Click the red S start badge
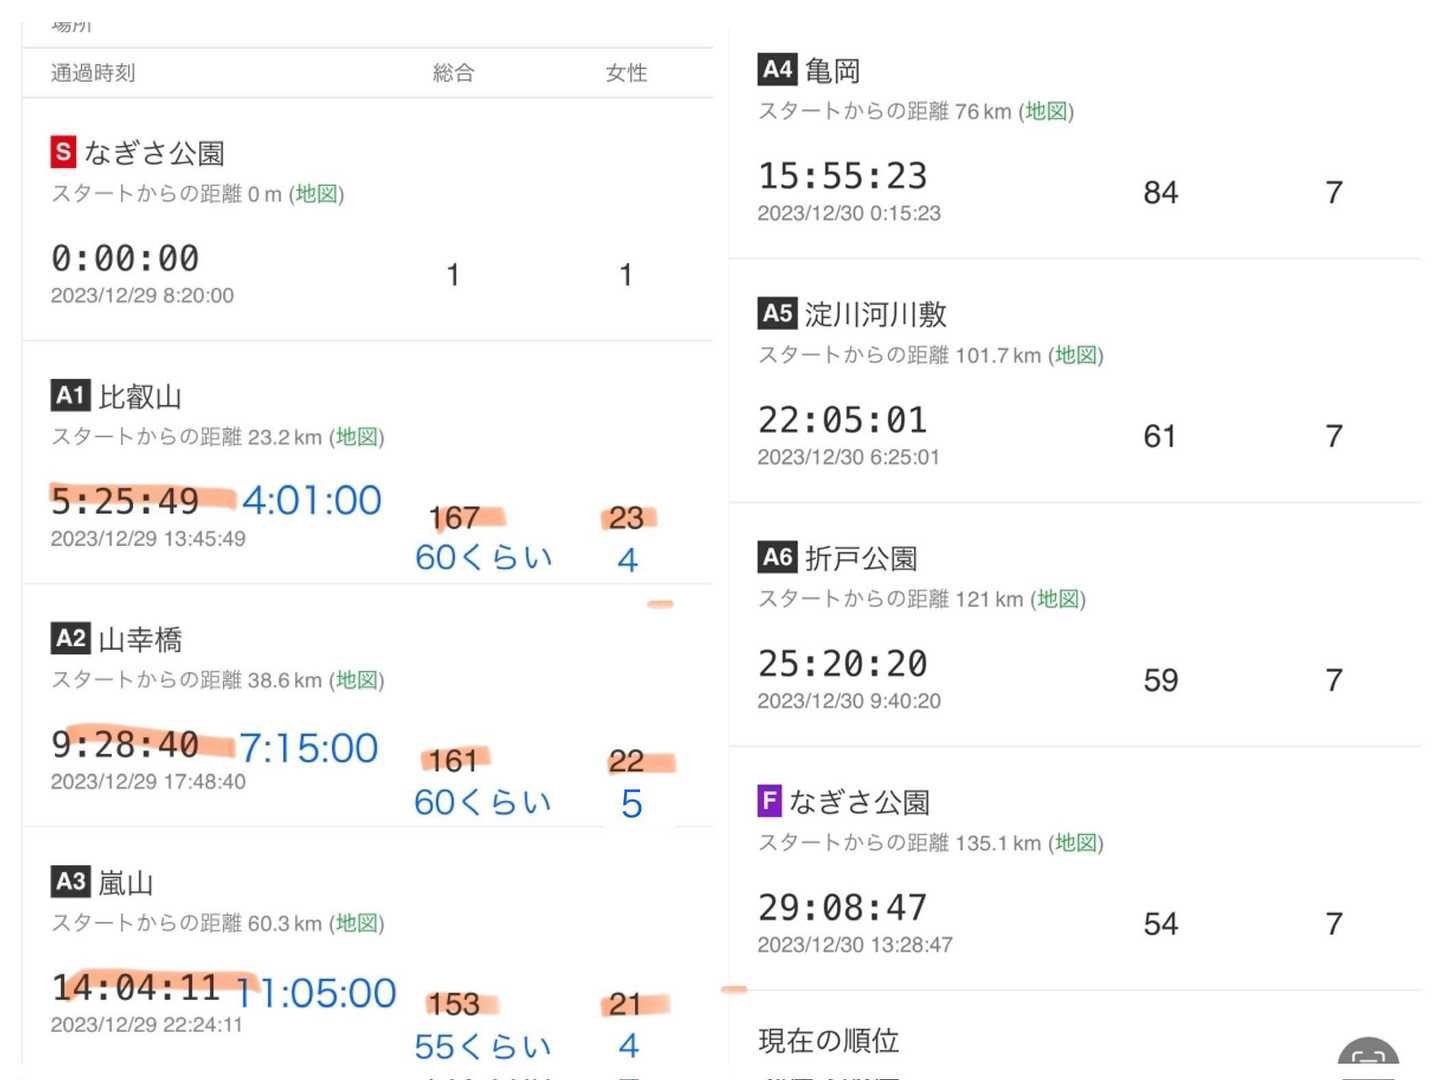This screenshot has width=1438, height=1080. pyautogui.click(x=63, y=152)
